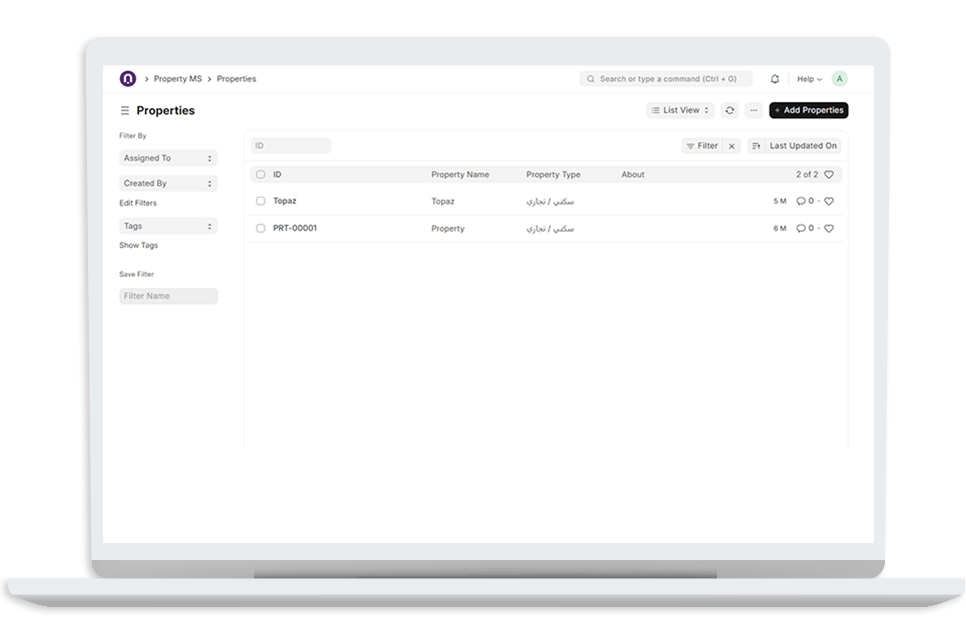Screen dimensions: 966x619
Task: Click the Edit Filters link
Action: (138, 203)
